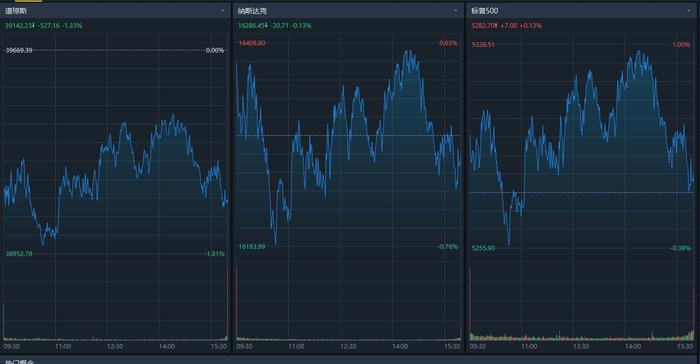Click the 11:00 time label in 道琼斯 chart
The image size is (700, 364).
[63, 346]
